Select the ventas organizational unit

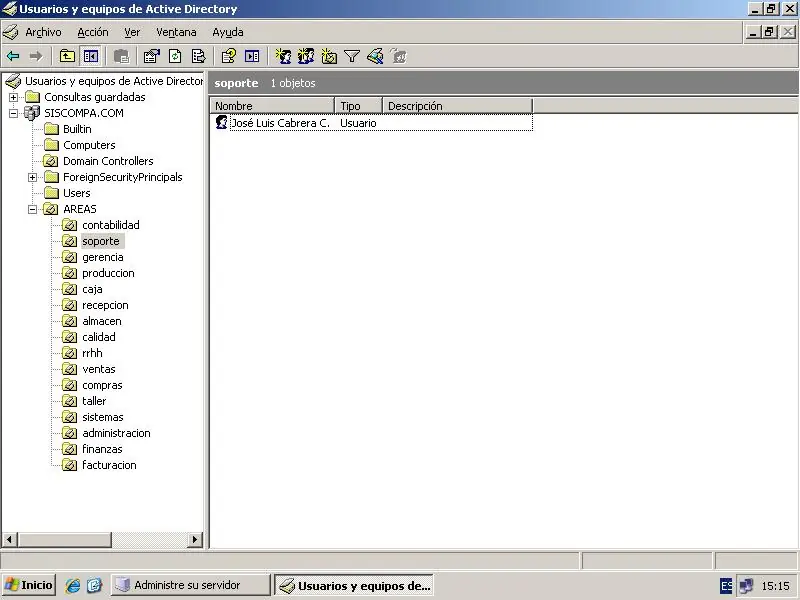tap(99, 369)
